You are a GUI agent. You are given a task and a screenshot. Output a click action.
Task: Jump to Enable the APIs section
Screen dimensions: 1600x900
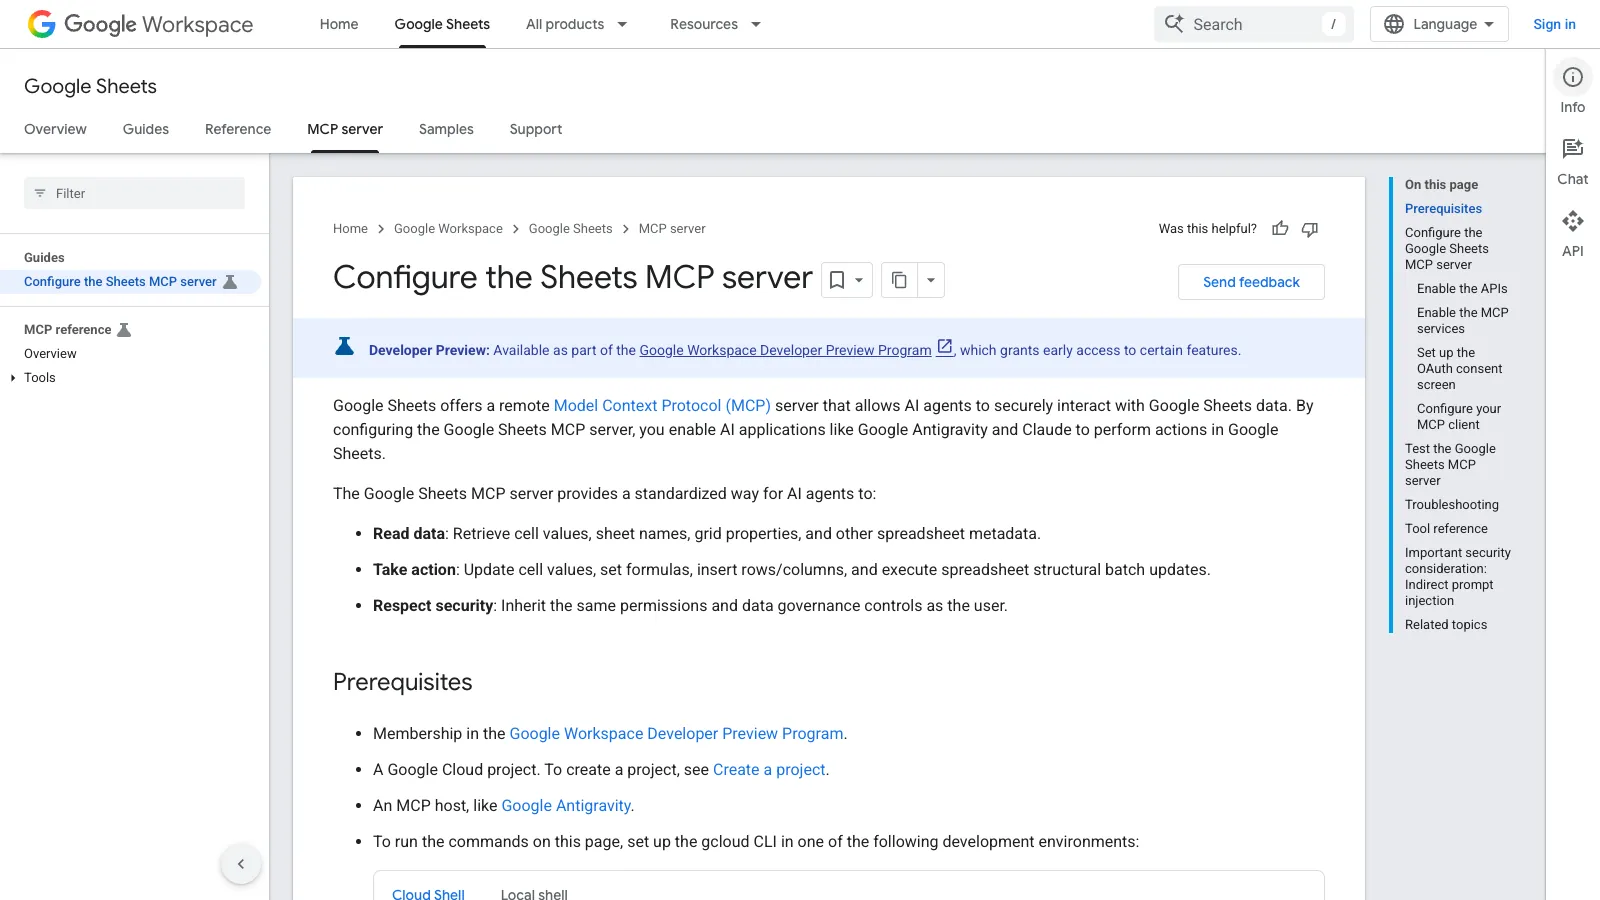pos(1462,289)
